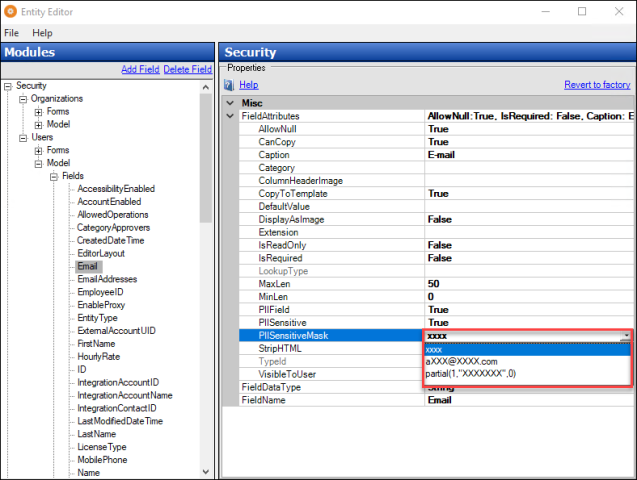This screenshot has height=480, width=637.
Task: Click the MaxLen value 50
Action: (x=433, y=284)
